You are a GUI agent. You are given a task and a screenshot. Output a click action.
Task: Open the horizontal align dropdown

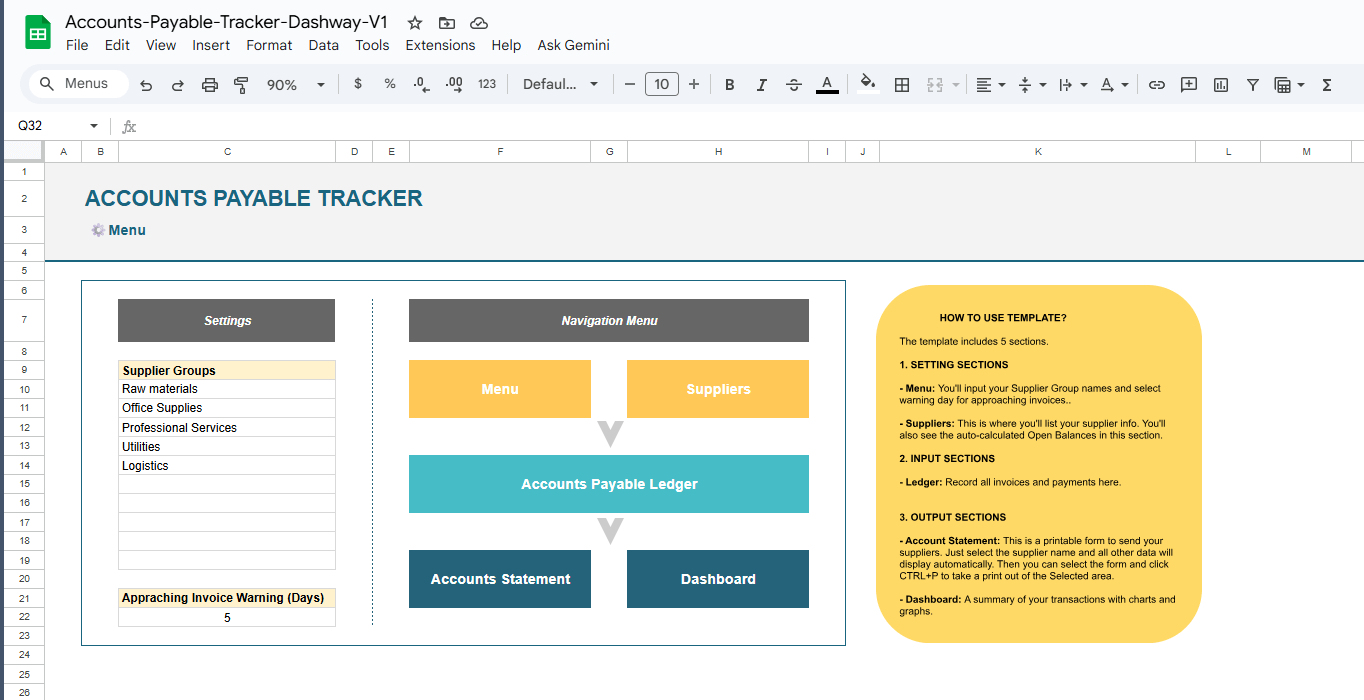(990, 85)
